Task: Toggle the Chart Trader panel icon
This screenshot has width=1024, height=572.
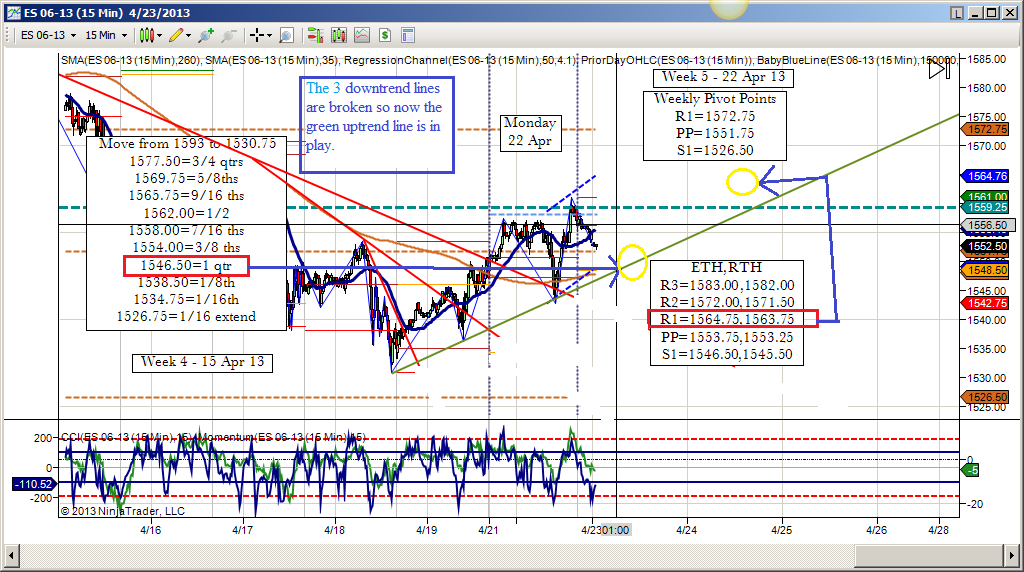Action: click(315, 35)
